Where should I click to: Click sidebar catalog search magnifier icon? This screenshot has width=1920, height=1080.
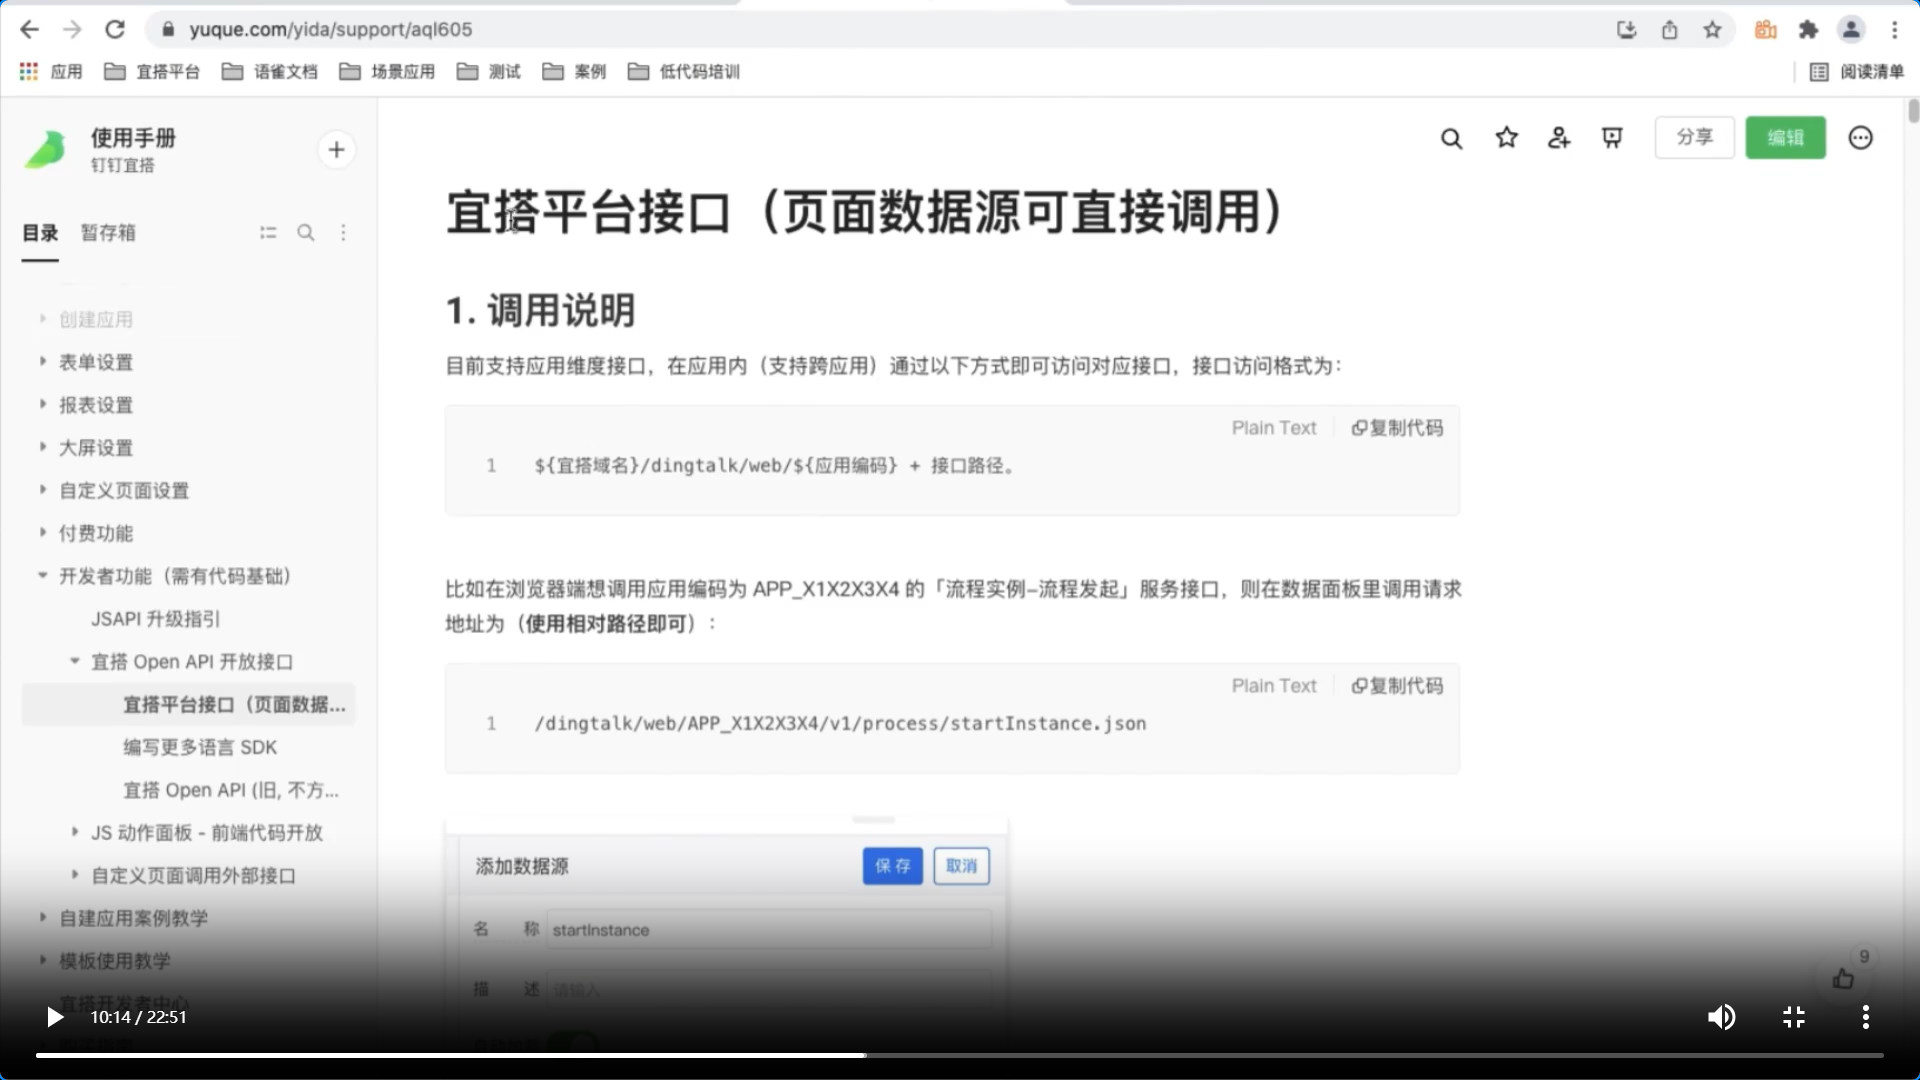click(x=306, y=233)
